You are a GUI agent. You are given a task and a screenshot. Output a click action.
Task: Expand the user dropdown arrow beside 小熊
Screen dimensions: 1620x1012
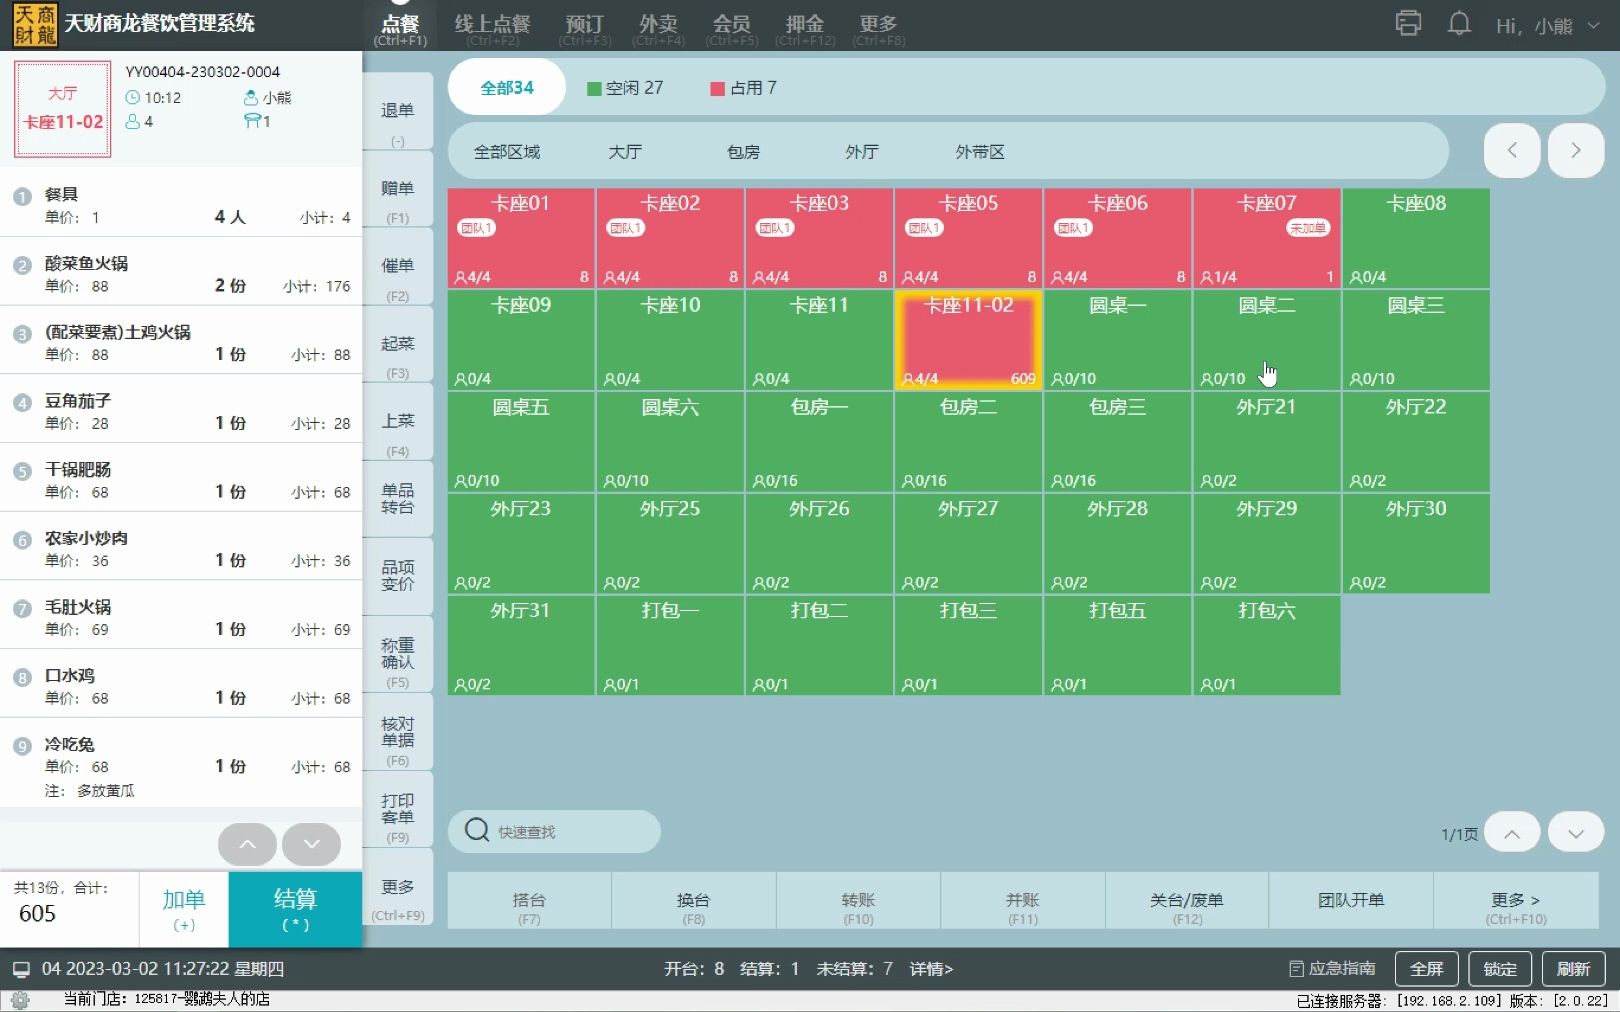[1593, 25]
